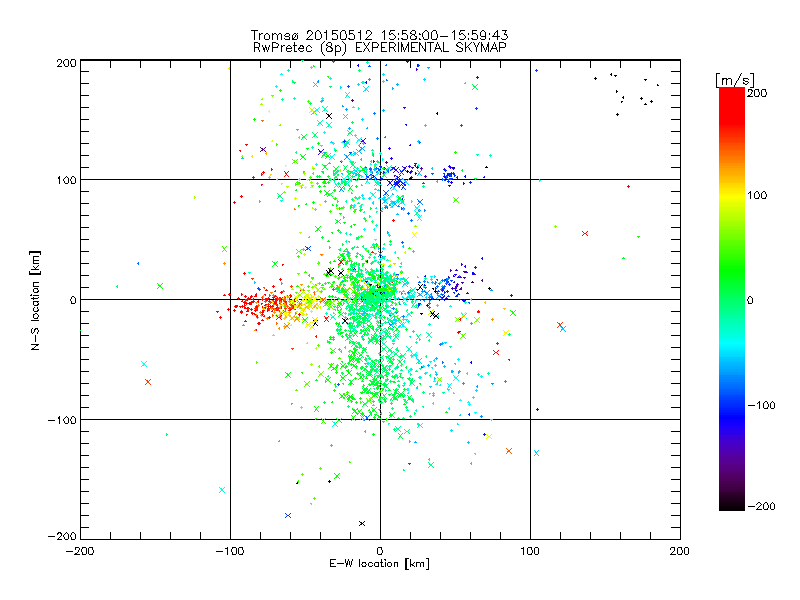This screenshot has height=600, width=800.
Task: Click the N-S axis tick label "-200"
Action: [62, 536]
